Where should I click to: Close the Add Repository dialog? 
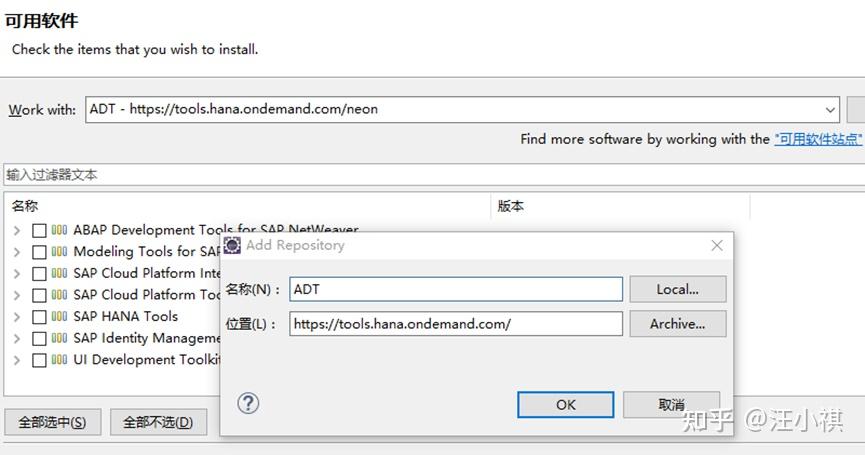(716, 245)
